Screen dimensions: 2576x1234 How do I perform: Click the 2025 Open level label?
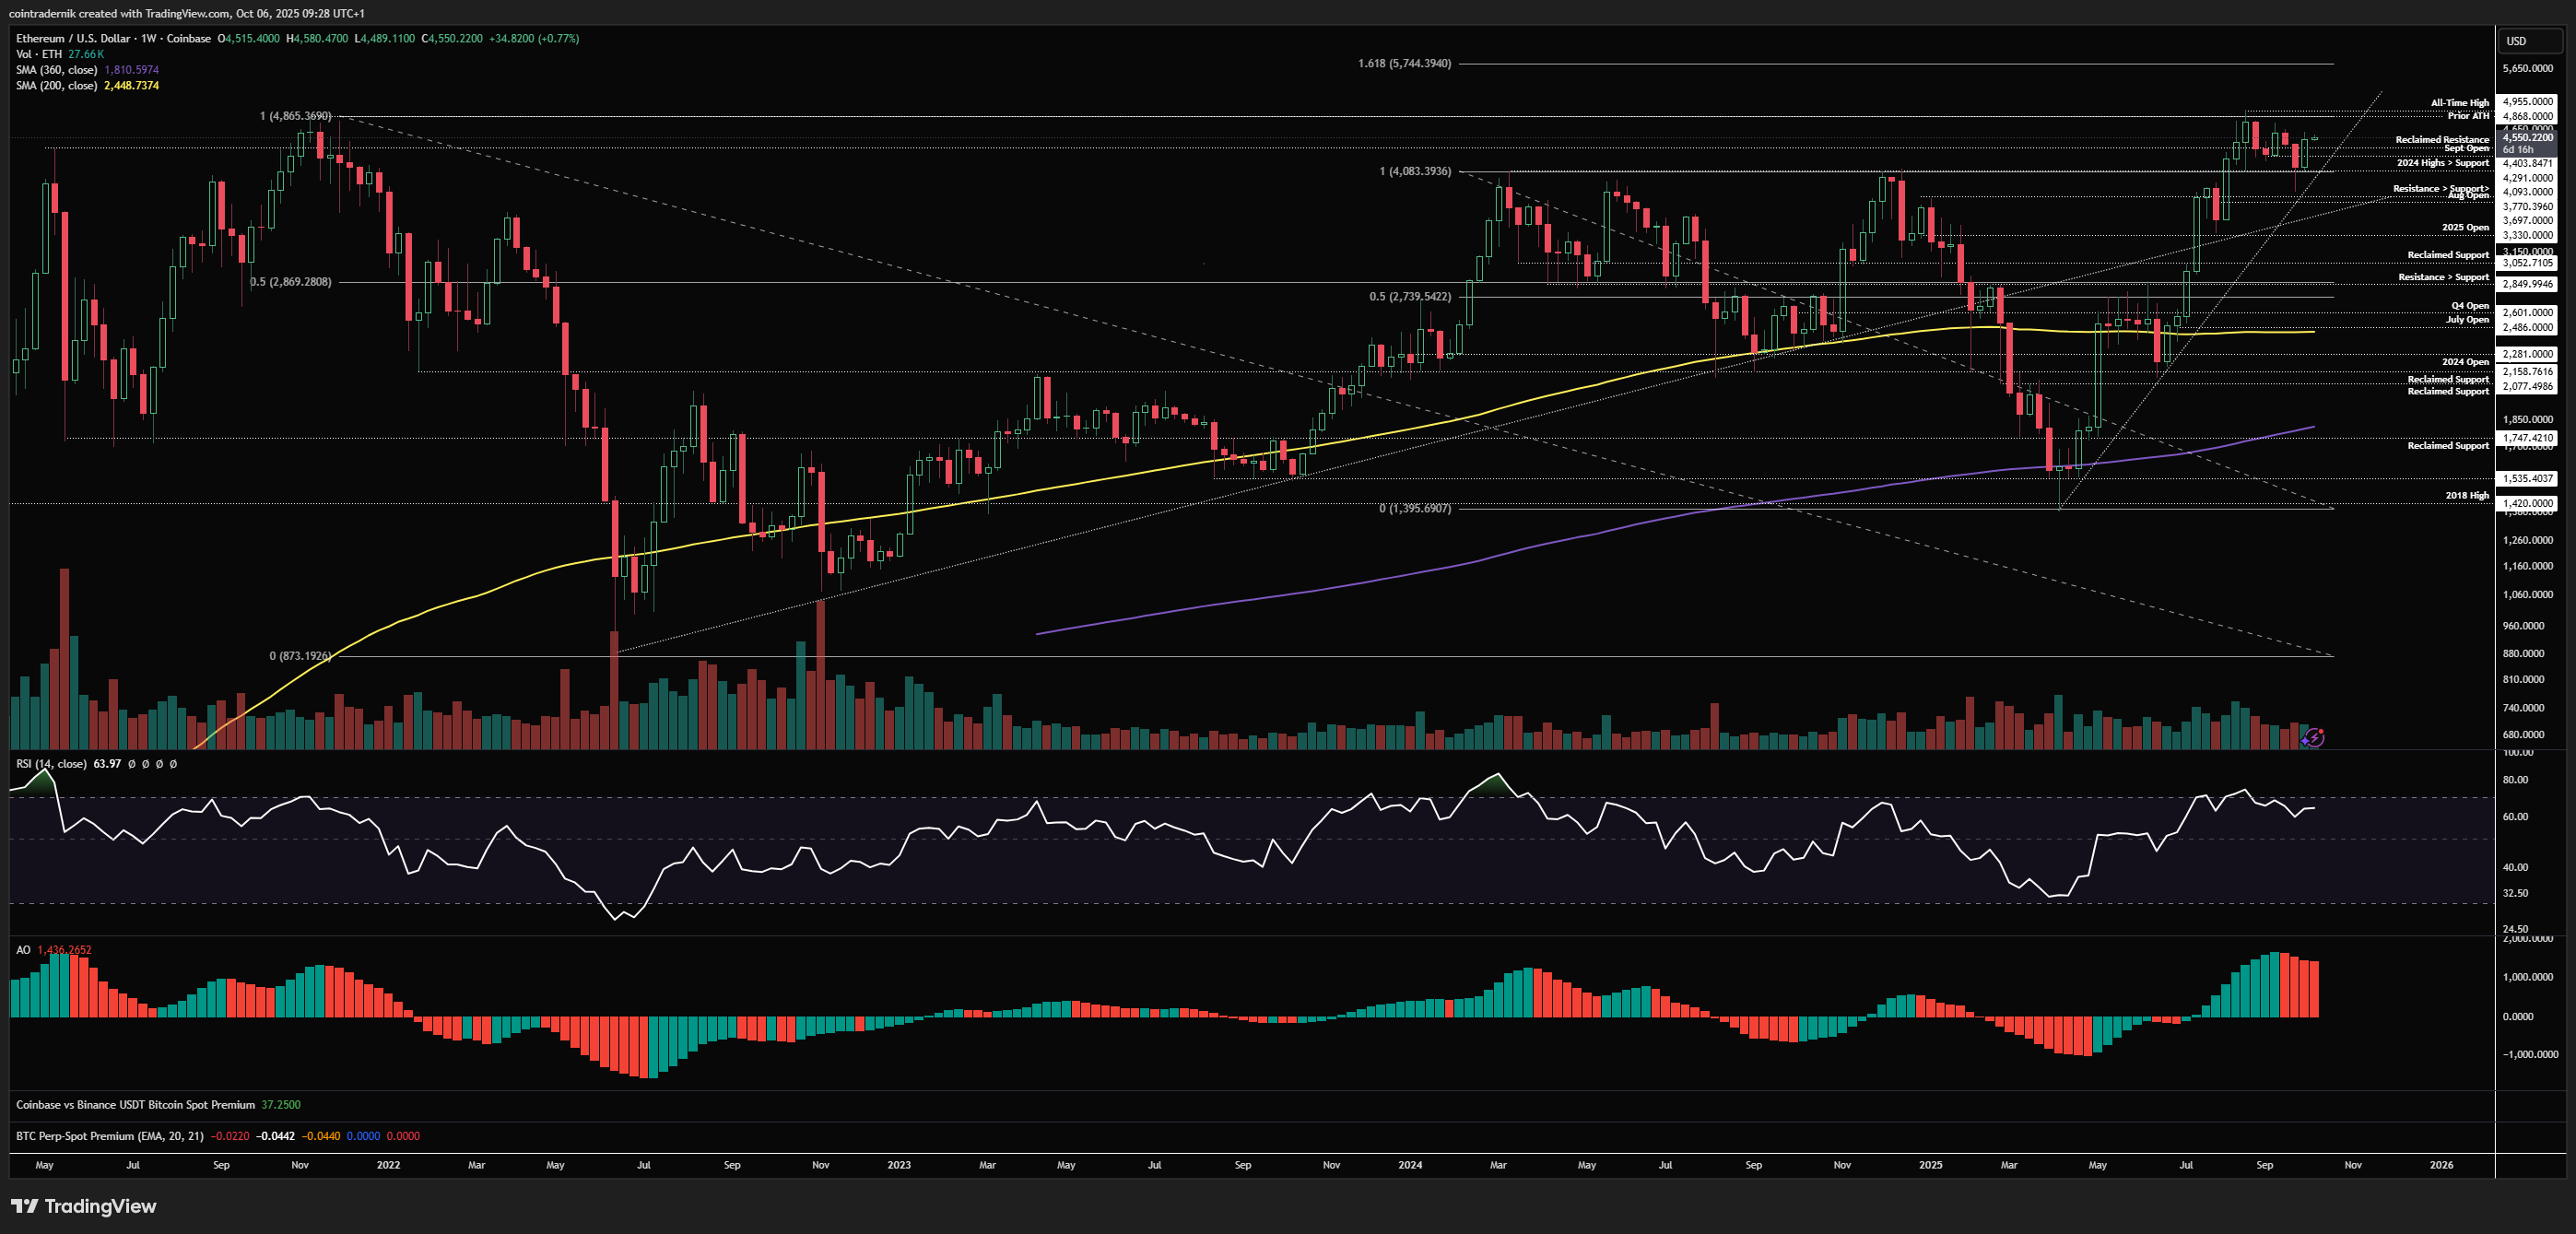pyautogui.click(x=2464, y=228)
